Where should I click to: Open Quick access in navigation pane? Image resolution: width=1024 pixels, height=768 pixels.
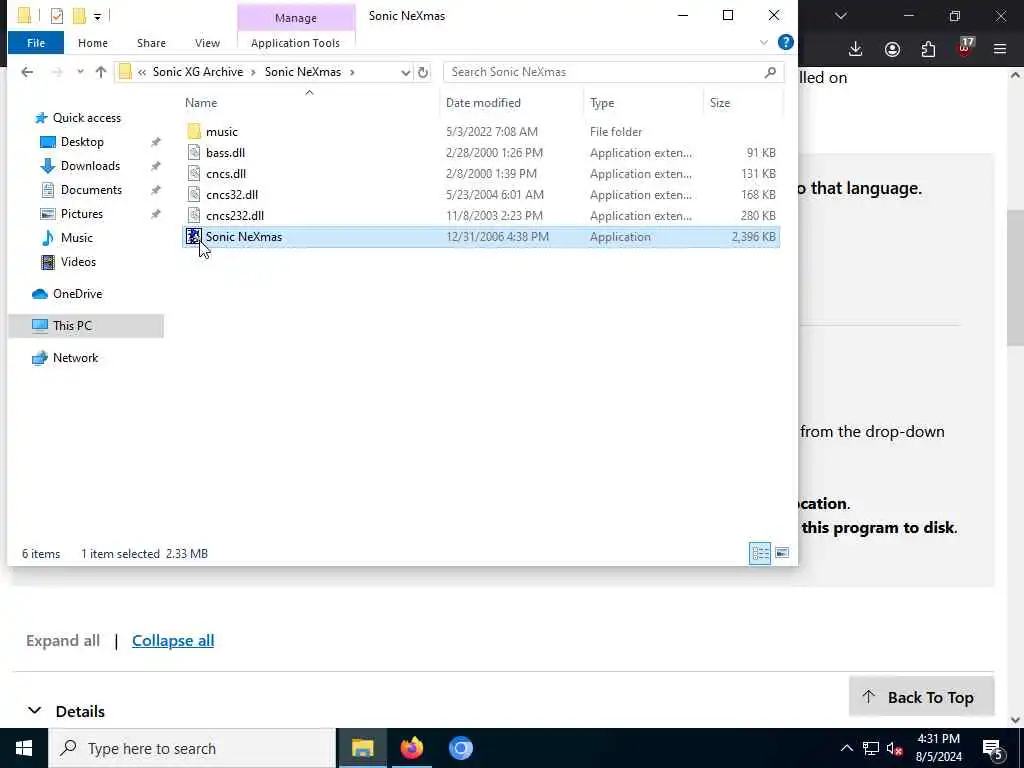[x=86, y=118]
